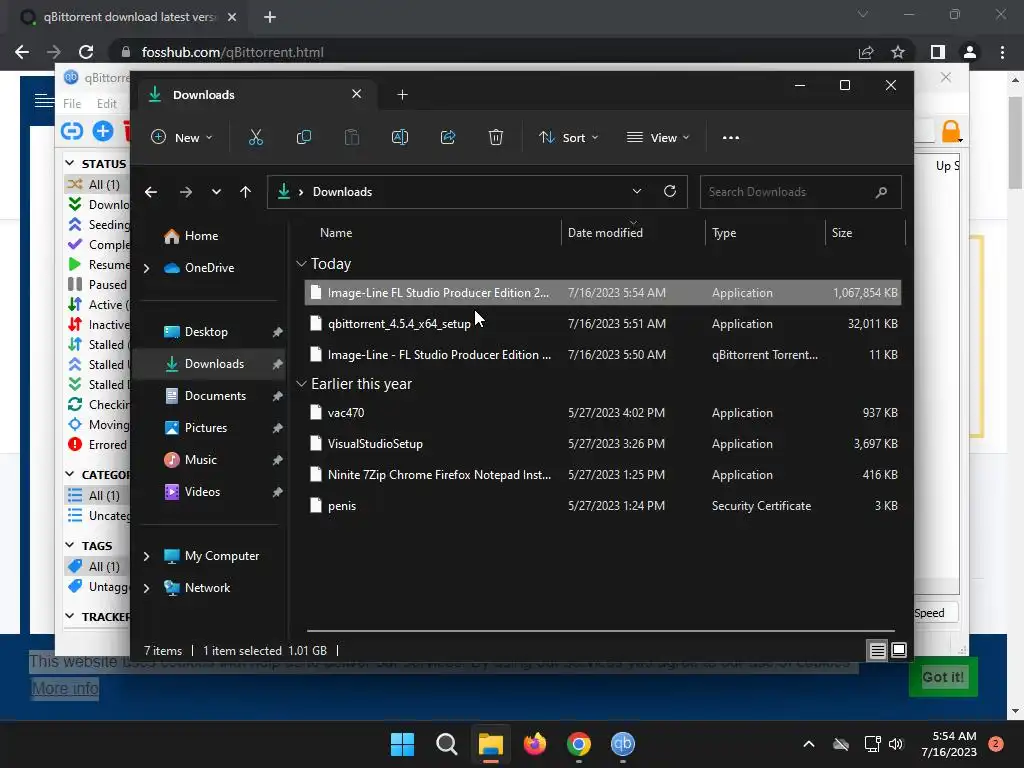Select vac470 file
1024x768 pixels.
coord(603,413)
